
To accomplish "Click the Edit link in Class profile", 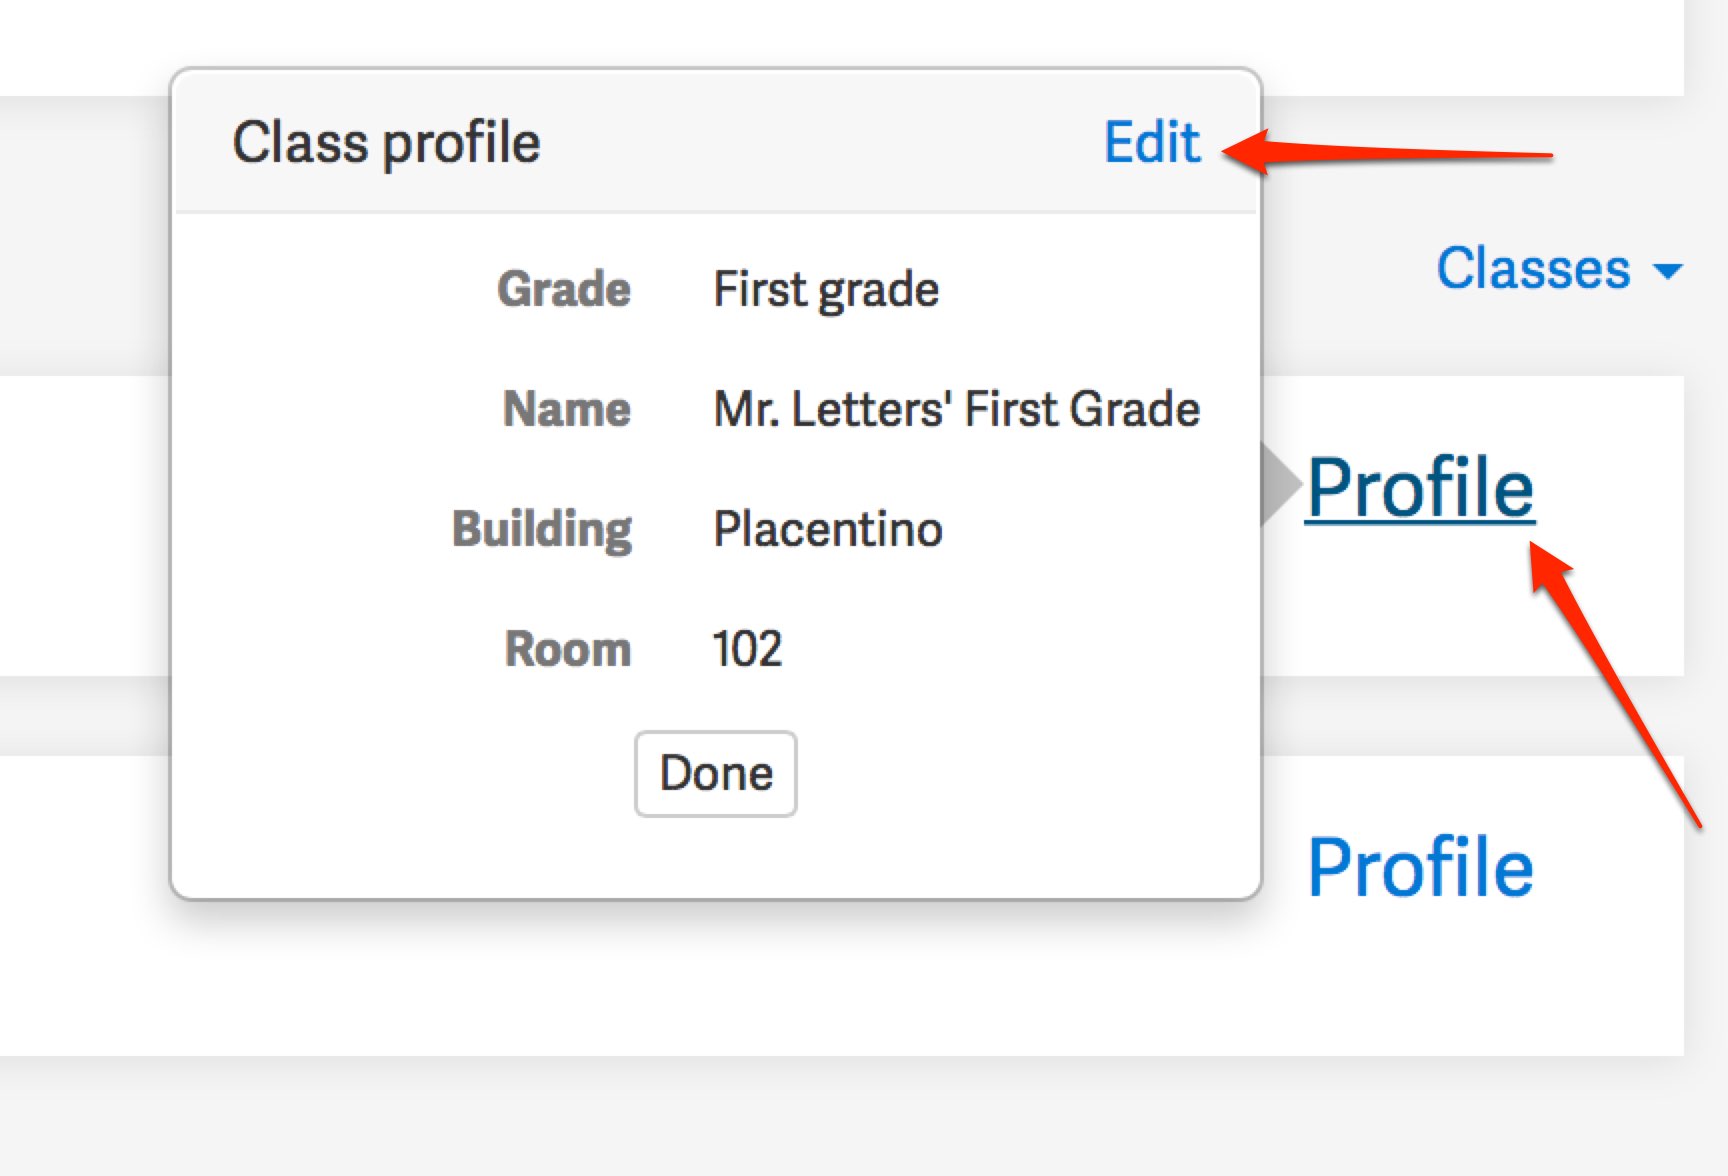I will click(1152, 142).
